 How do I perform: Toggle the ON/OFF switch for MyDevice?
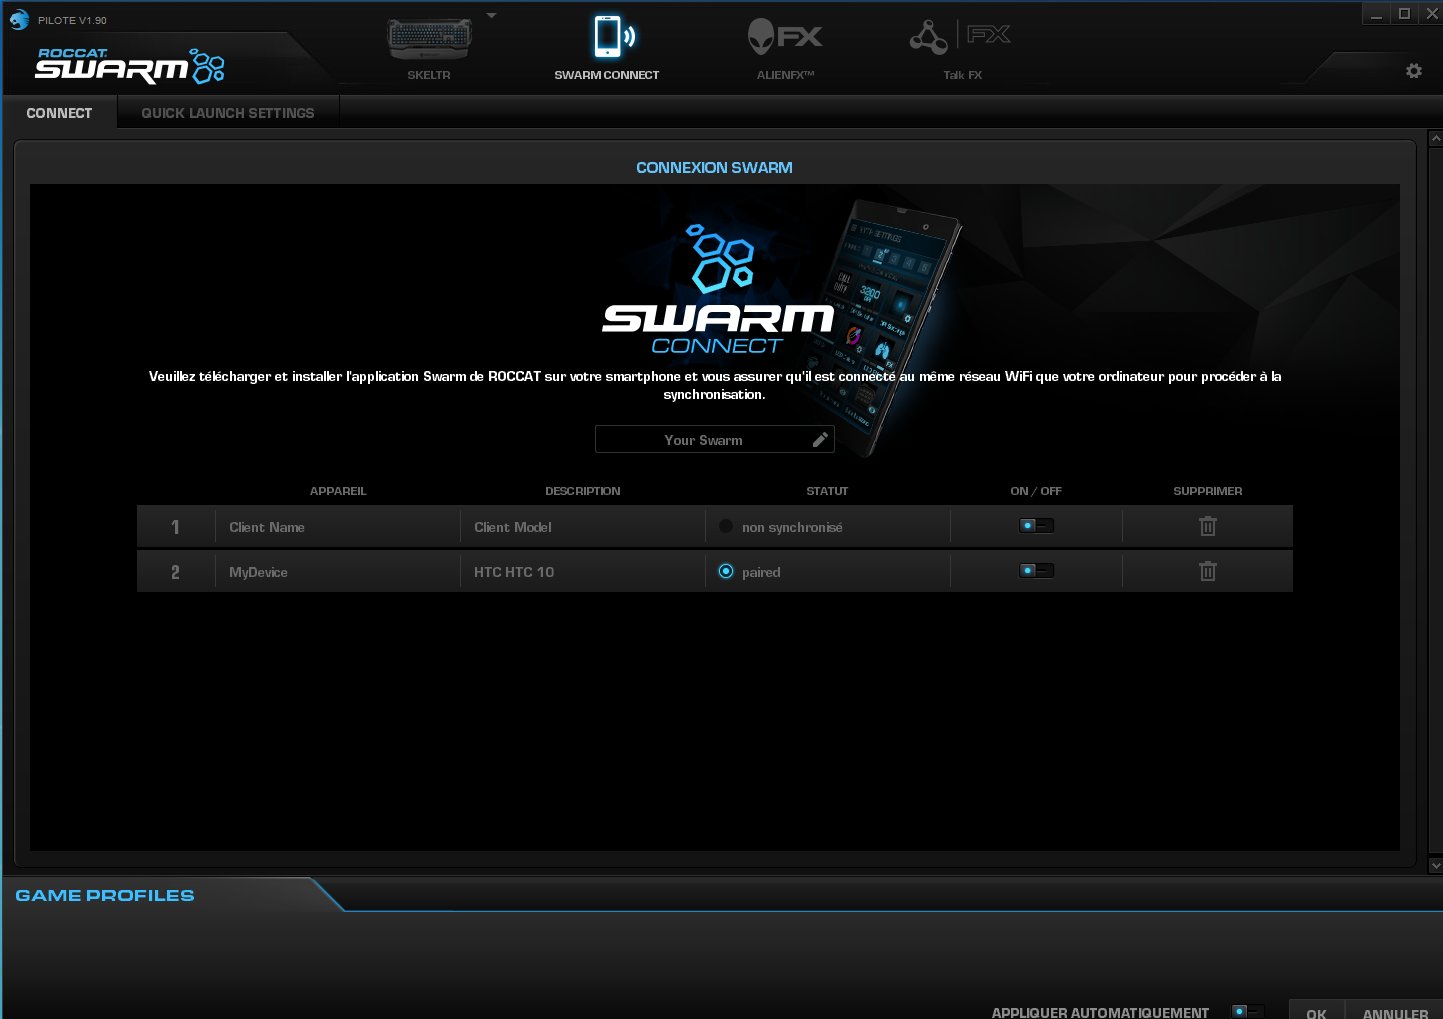pyautogui.click(x=1036, y=569)
